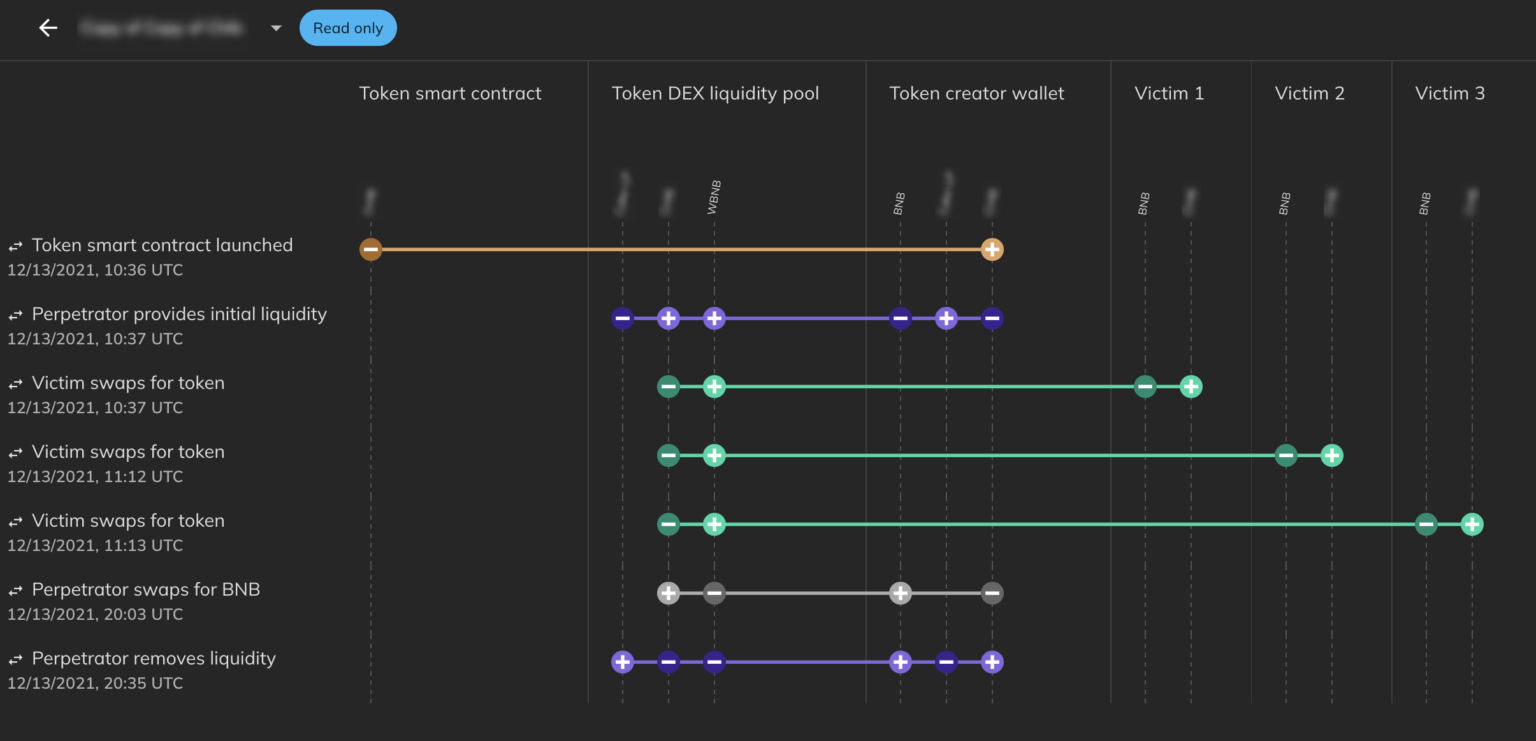
Task: Click green minus node in Victim 2 column
Action: tap(1286, 456)
